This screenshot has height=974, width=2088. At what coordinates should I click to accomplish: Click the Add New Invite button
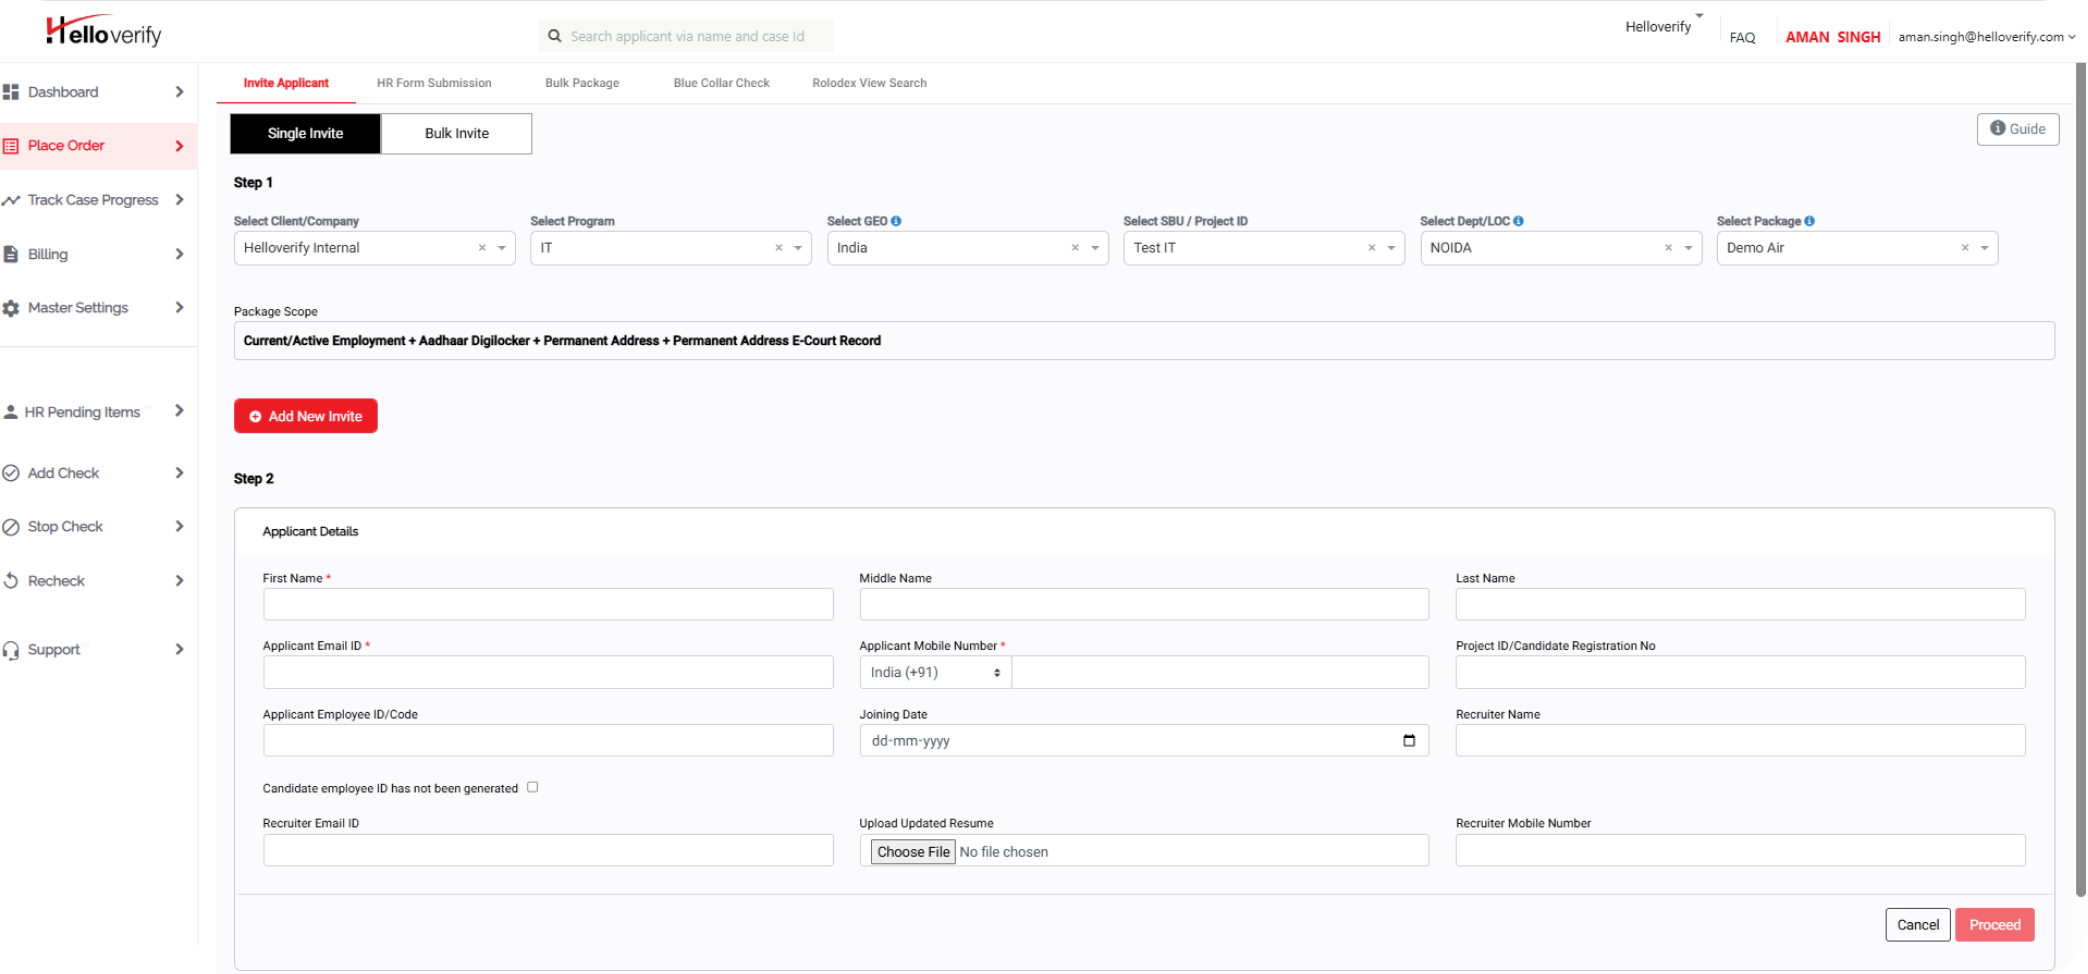[x=306, y=416]
